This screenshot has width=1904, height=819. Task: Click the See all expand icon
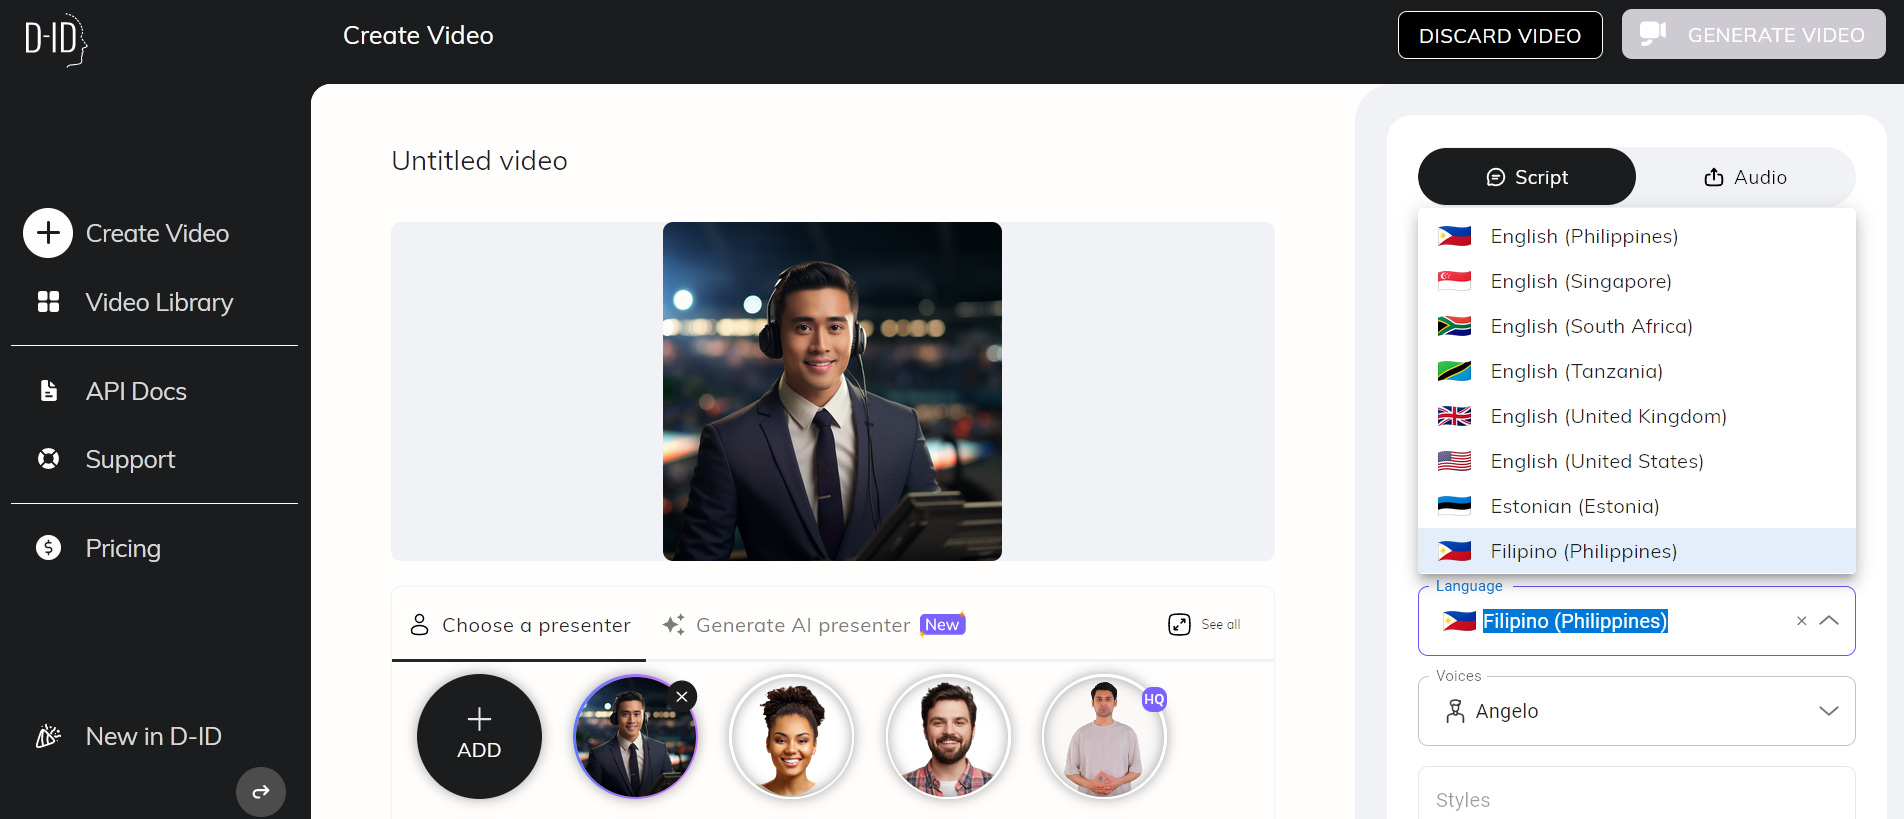coord(1179,624)
